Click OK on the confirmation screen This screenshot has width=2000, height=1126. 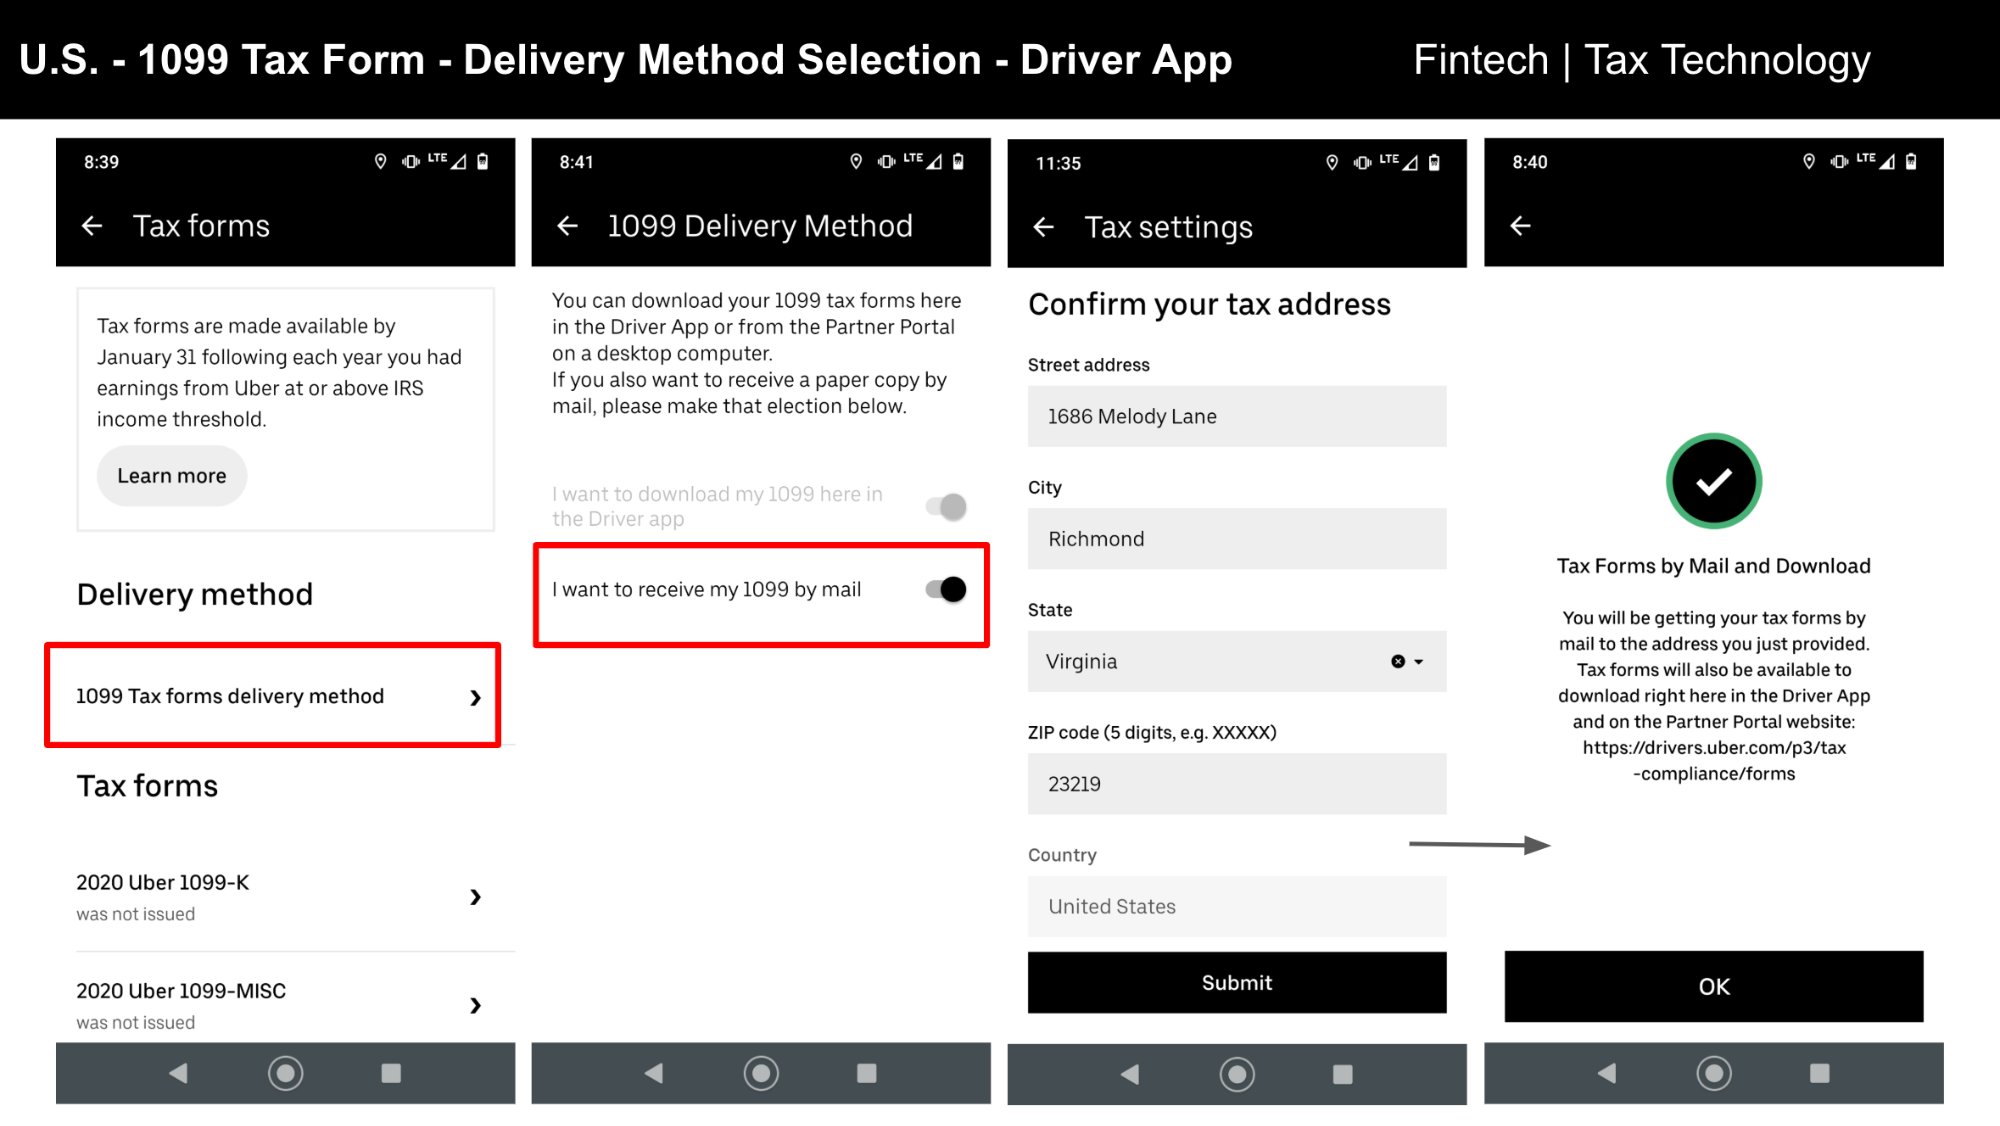pyautogui.click(x=1713, y=986)
